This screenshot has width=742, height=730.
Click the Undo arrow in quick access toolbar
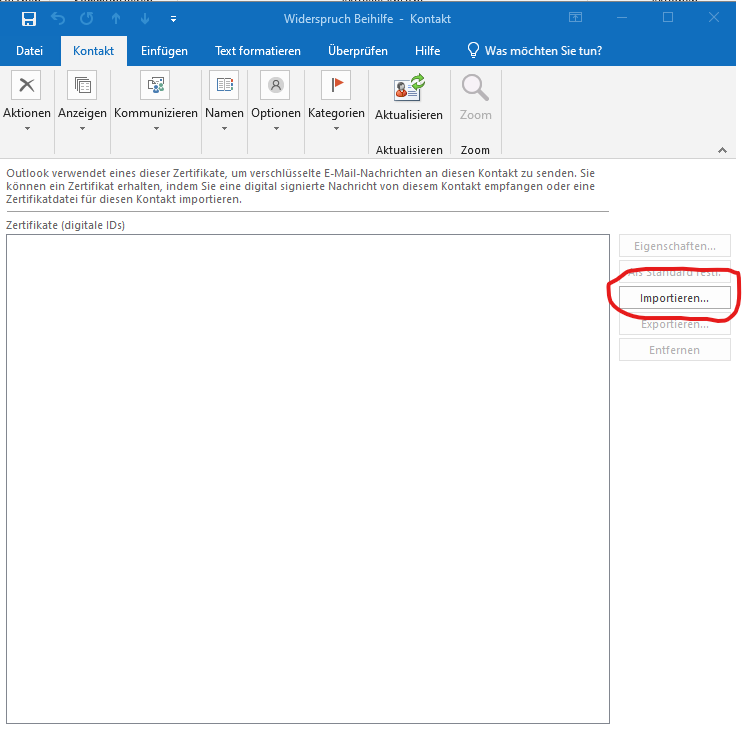[x=58, y=19]
